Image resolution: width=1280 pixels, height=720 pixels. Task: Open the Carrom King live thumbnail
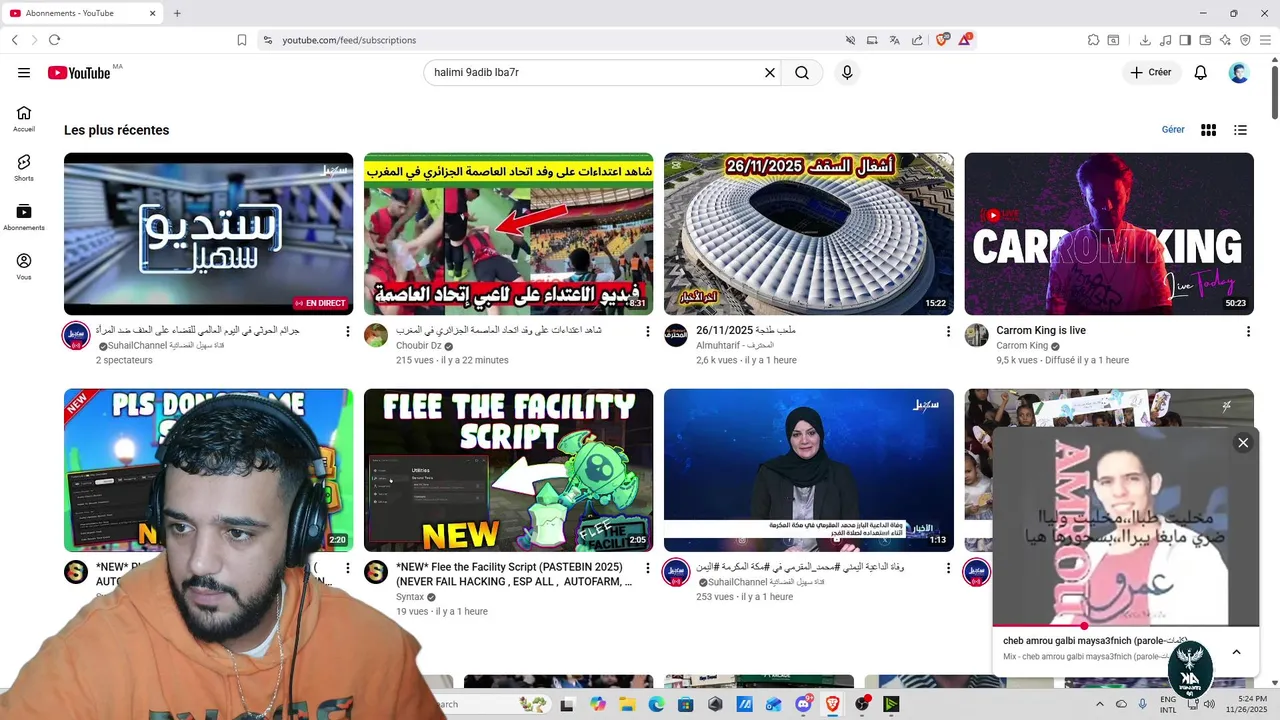pos(1109,234)
